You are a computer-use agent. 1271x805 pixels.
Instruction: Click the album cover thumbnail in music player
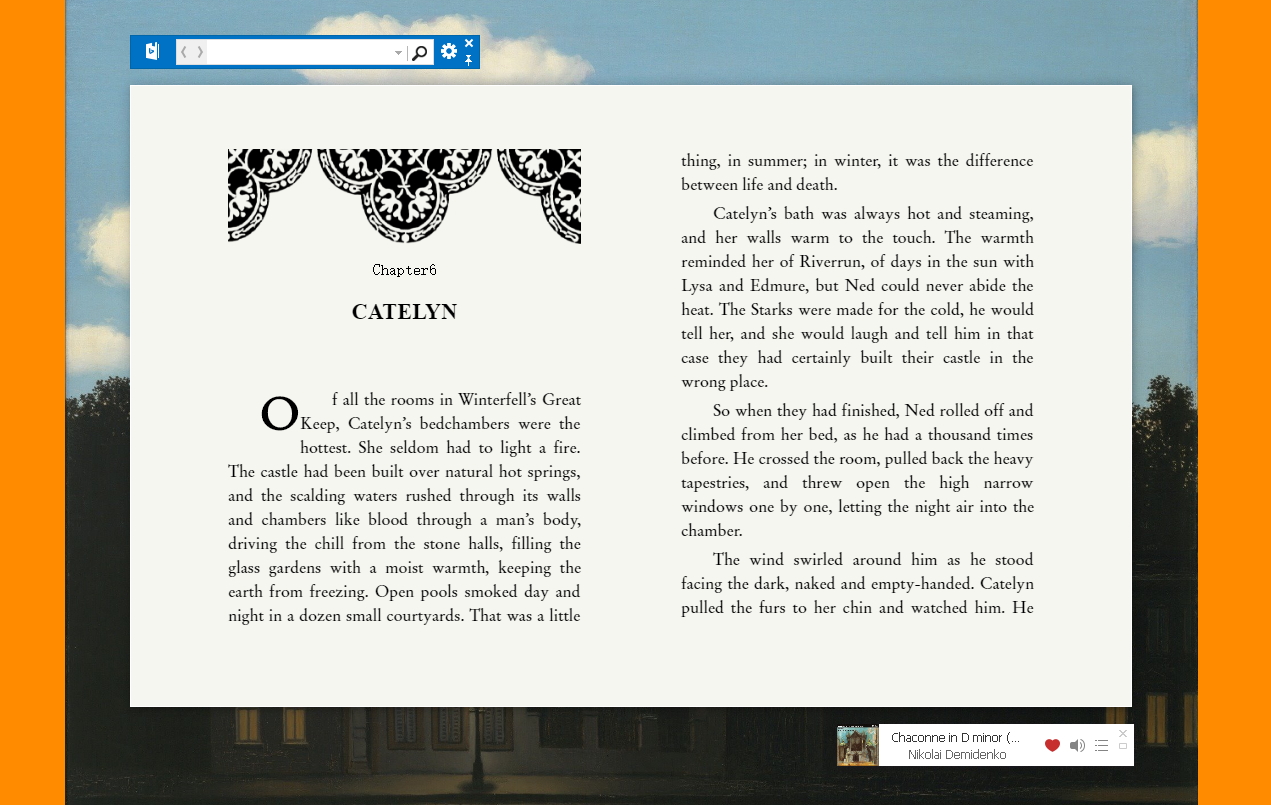pos(858,746)
